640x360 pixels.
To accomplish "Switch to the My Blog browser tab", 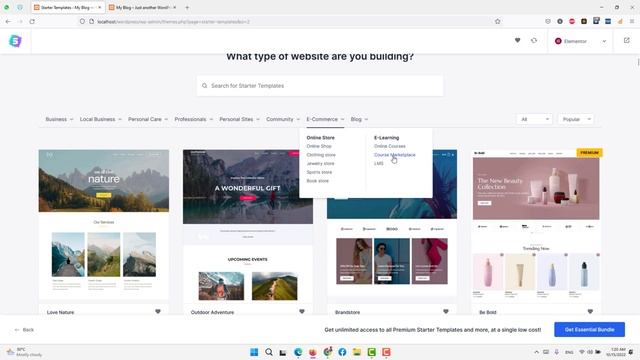I will (142, 7).
